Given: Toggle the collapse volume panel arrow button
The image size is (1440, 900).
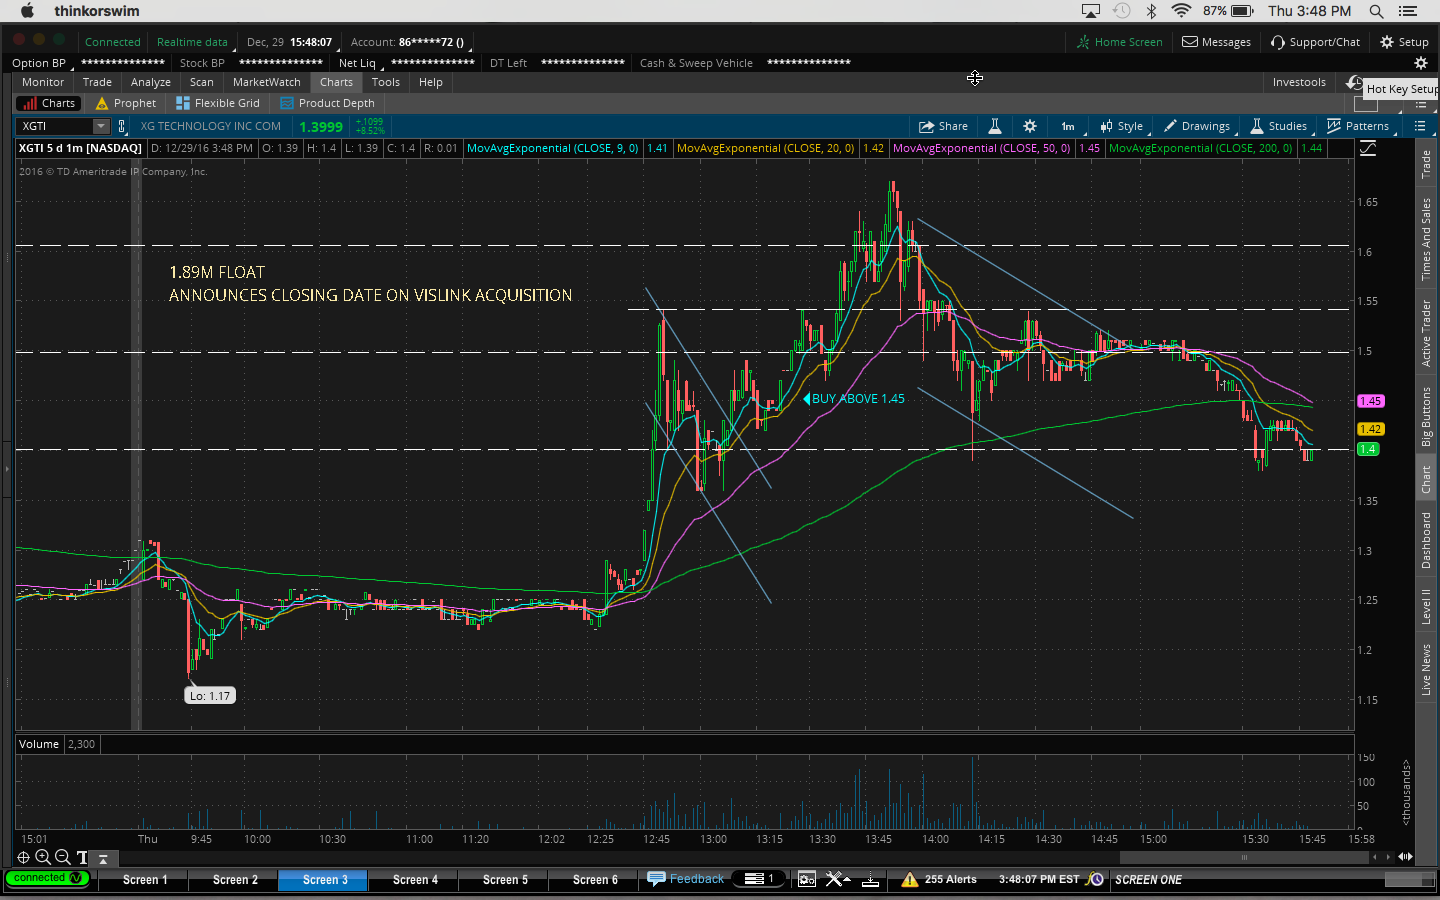Looking at the screenshot, I should (102, 858).
